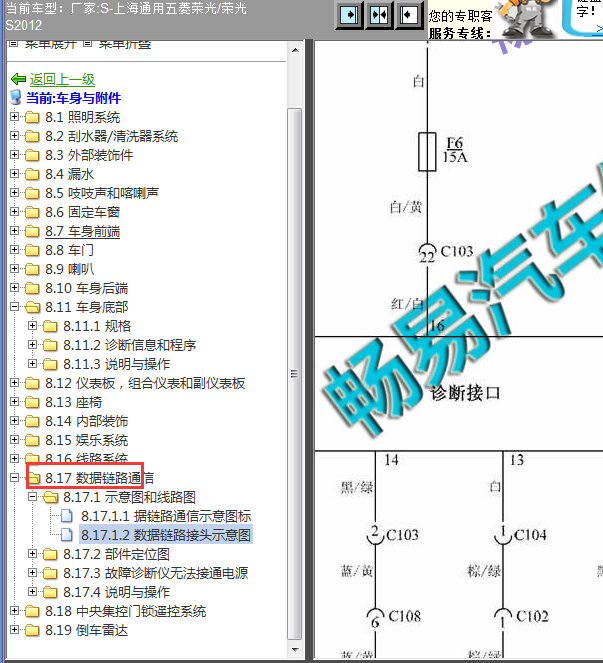
Task: Select 8.10 车身后端 tree item
Action: tap(86, 288)
